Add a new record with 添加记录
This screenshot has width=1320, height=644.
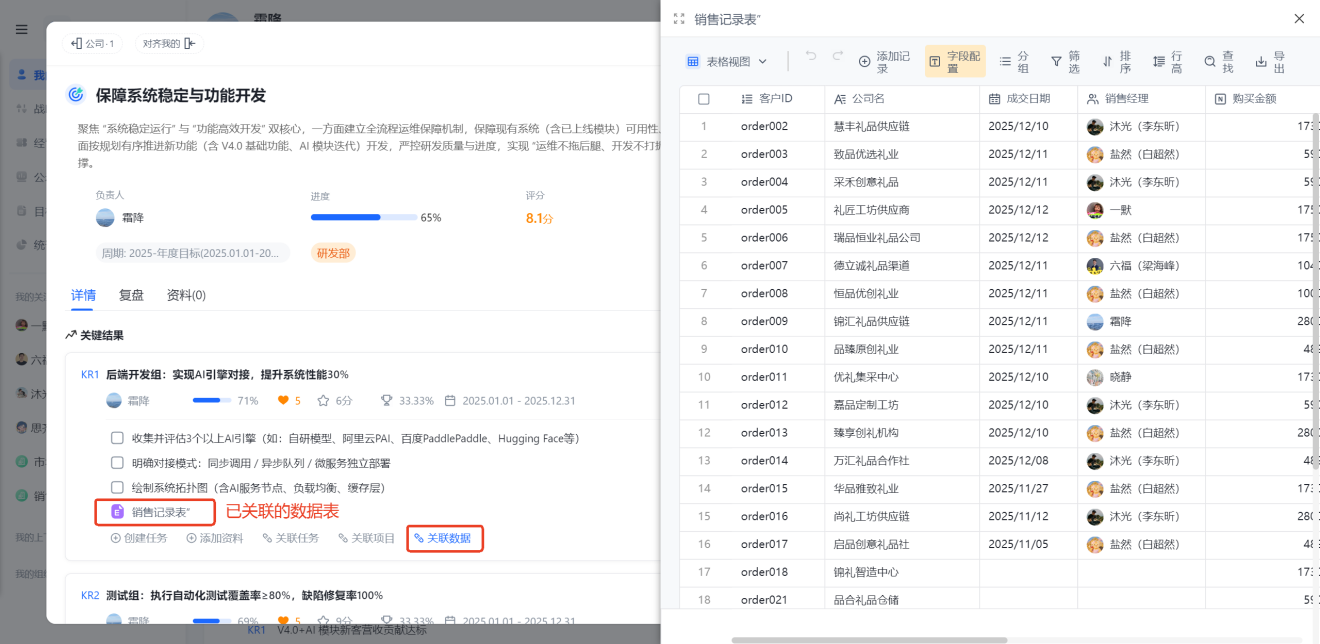coord(885,61)
